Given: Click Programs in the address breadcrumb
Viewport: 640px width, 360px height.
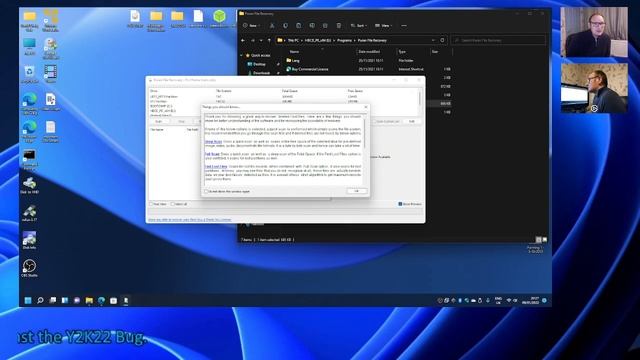Looking at the screenshot, I should [344, 40].
